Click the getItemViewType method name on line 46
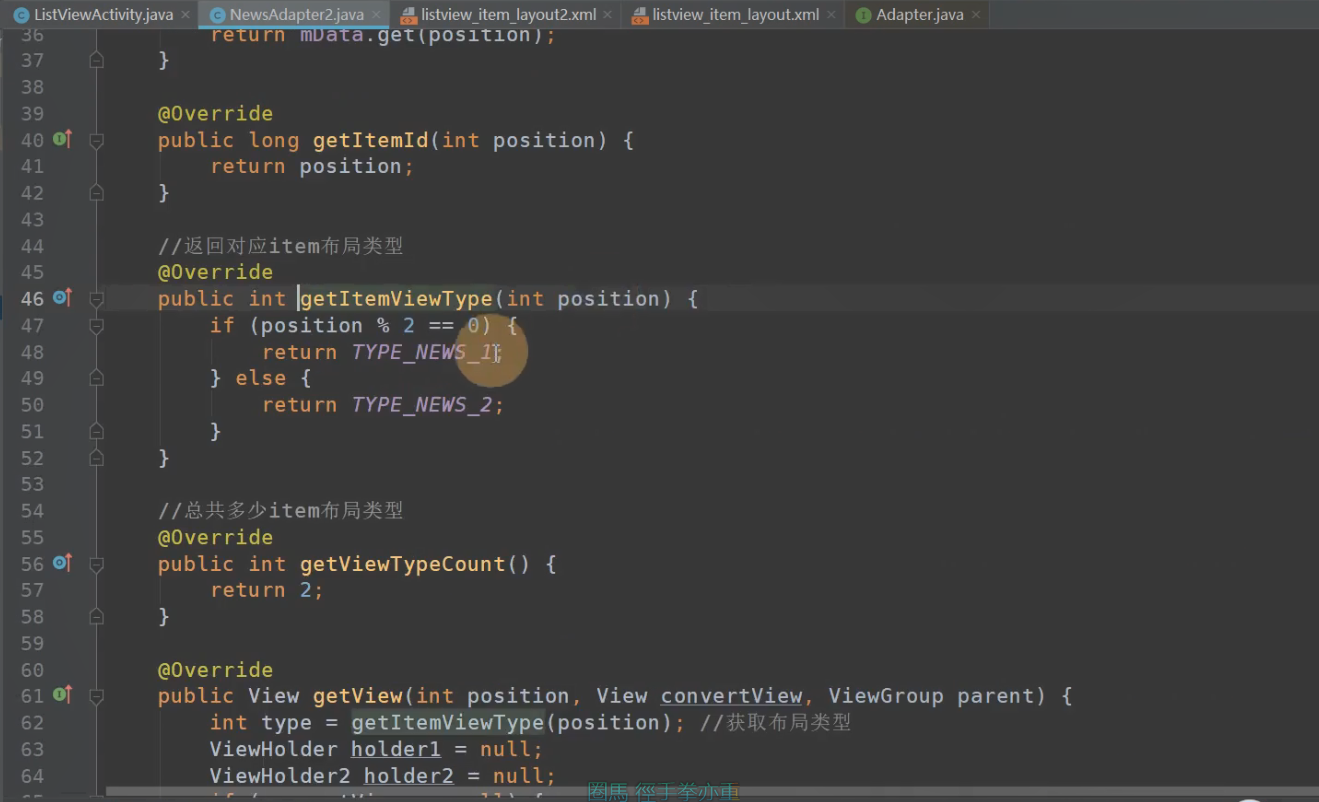The height and width of the screenshot is (802, 1319). pyautogui.click(x=396, y=299)
